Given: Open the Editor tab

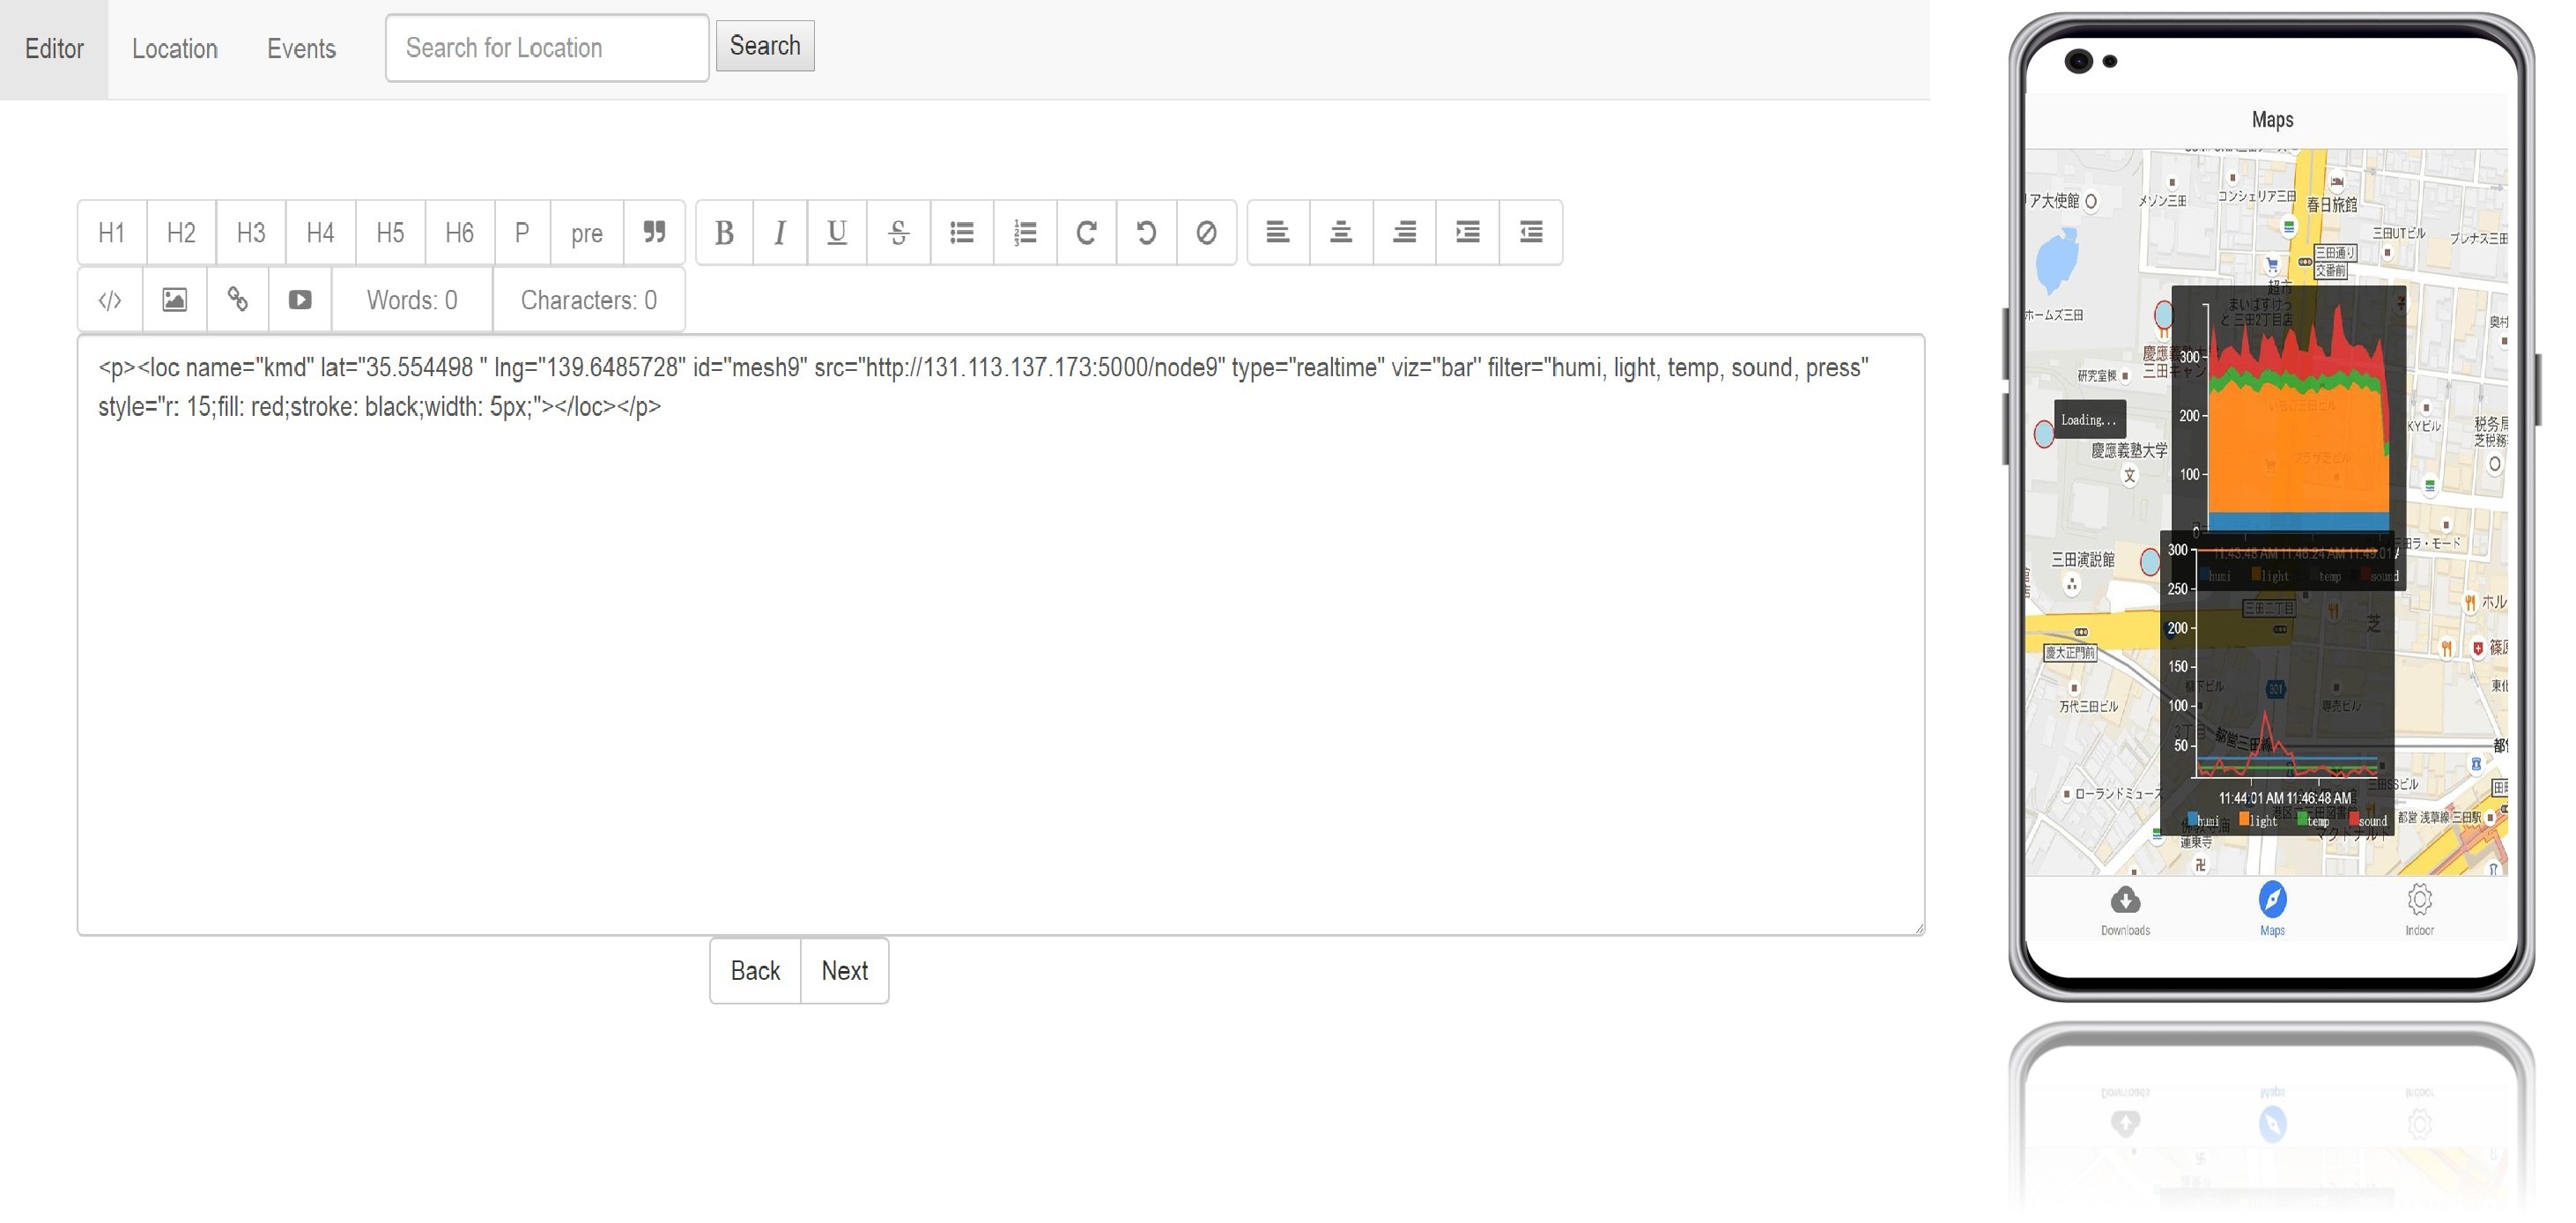Looking at the screenshot, I should click(54, 49).
